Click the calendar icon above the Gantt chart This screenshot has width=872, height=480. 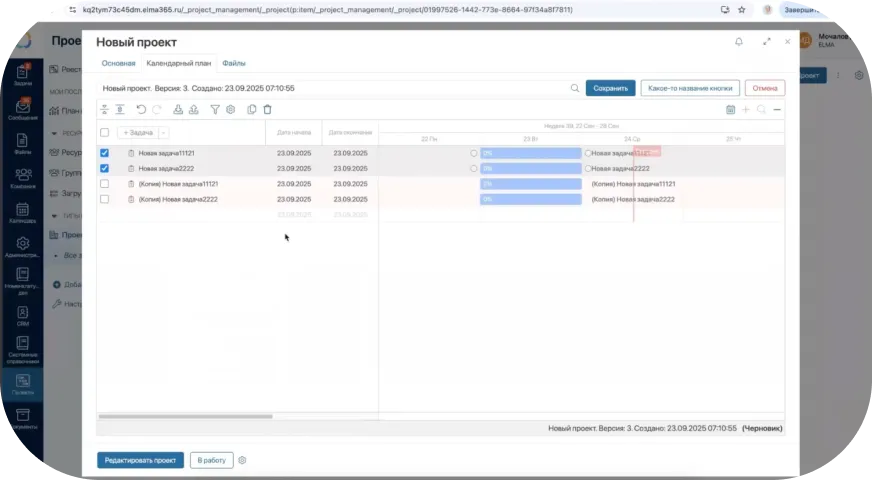click(x=730, y=110)
